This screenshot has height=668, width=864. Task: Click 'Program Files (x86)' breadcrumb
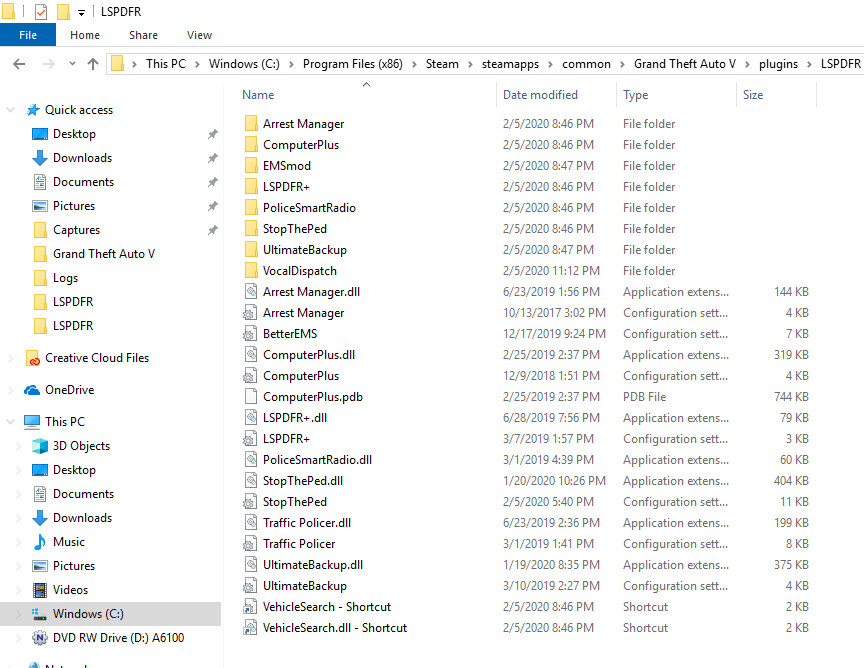click(x=353, y=64)
